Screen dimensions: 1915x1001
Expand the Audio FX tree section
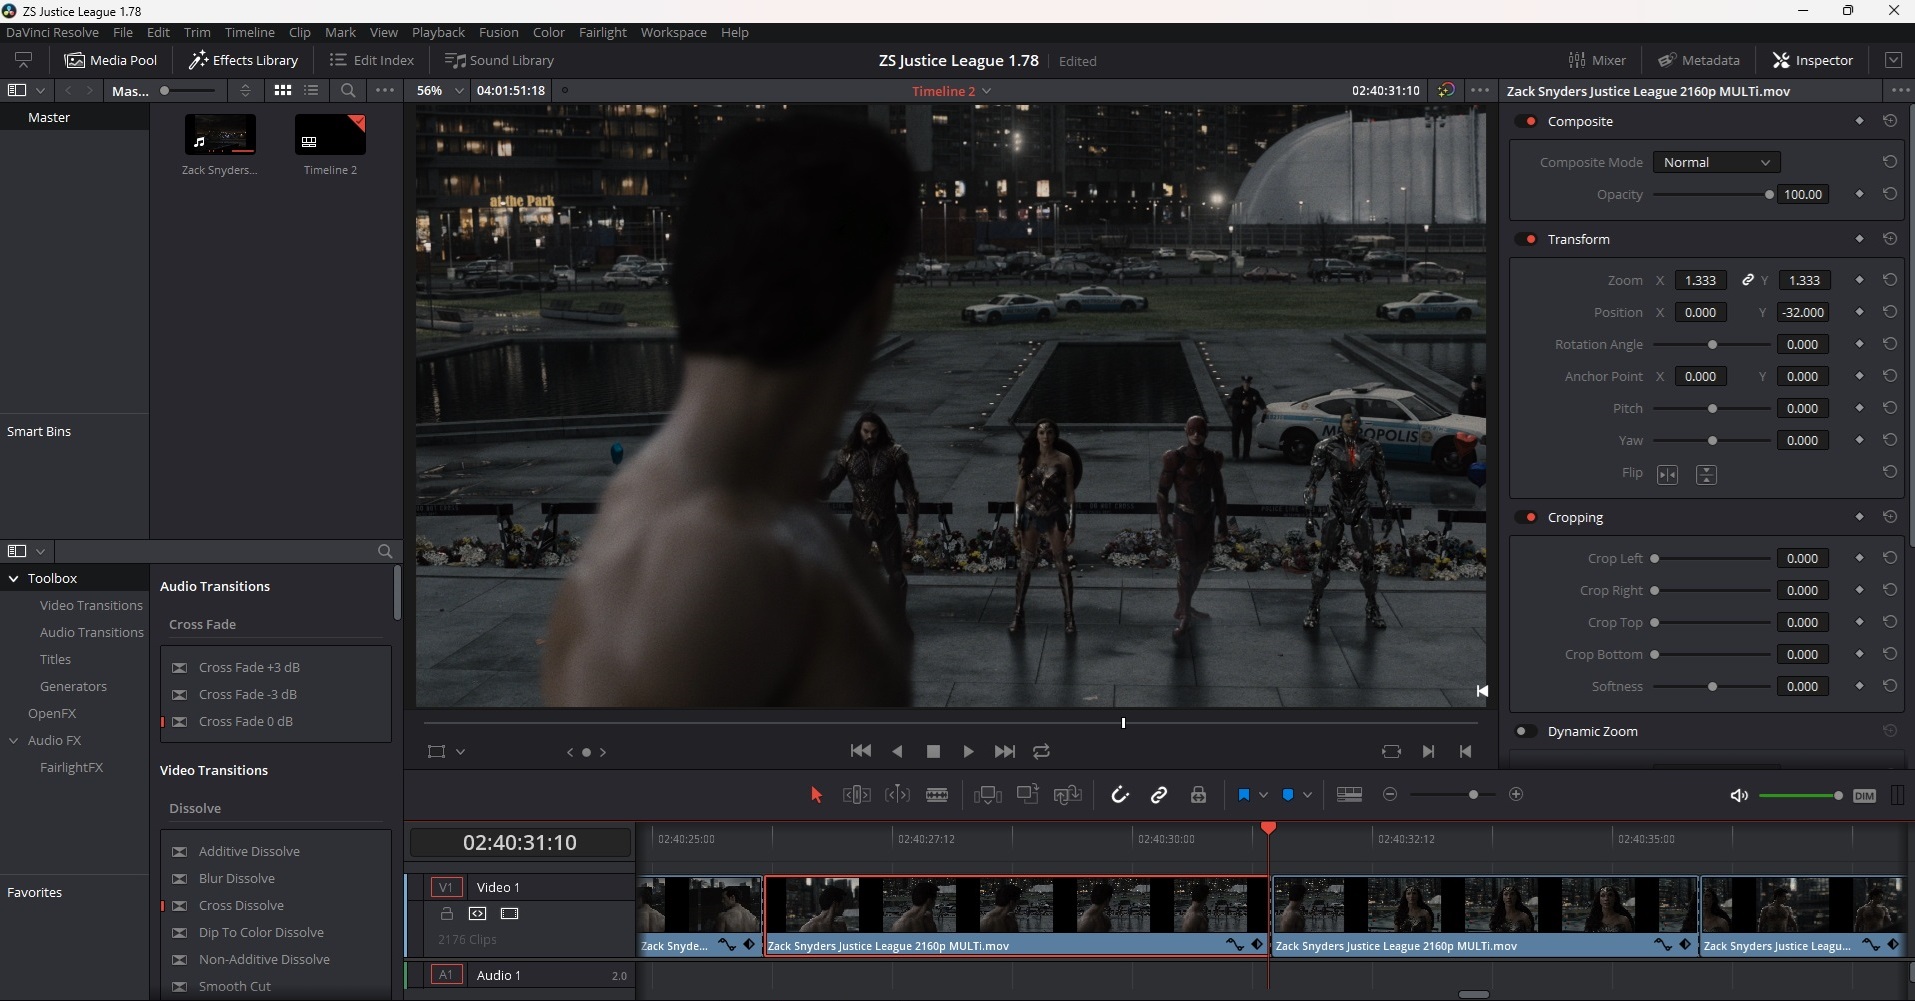(14, 740)
